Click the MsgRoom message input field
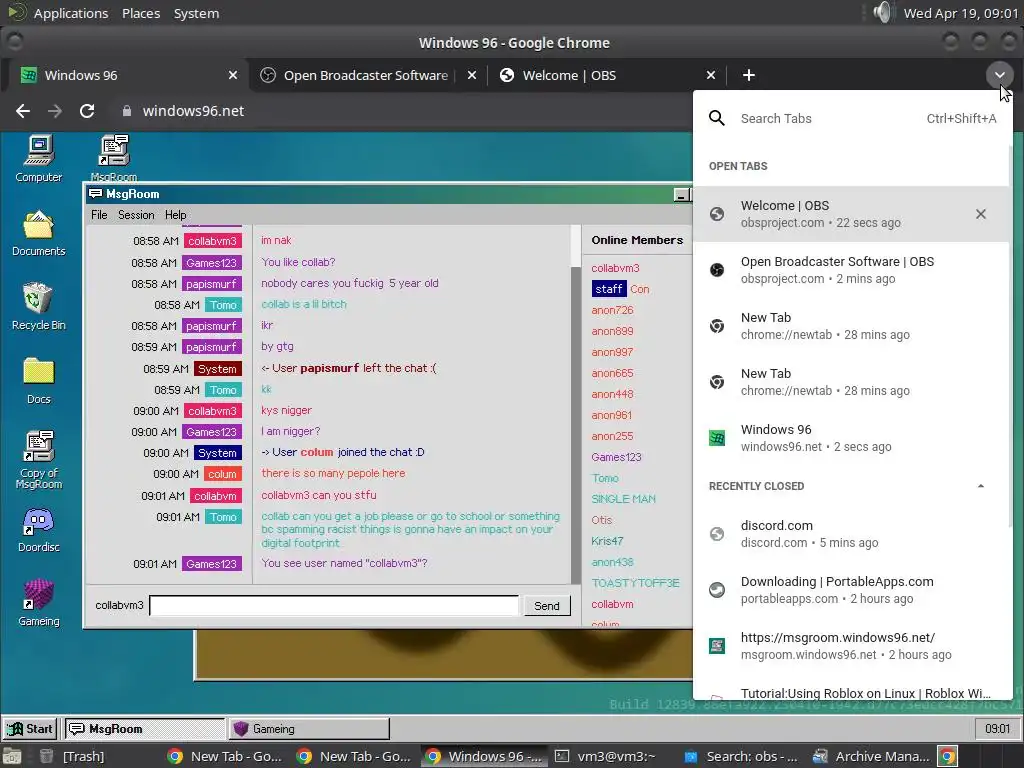 (x=334, y=605)
